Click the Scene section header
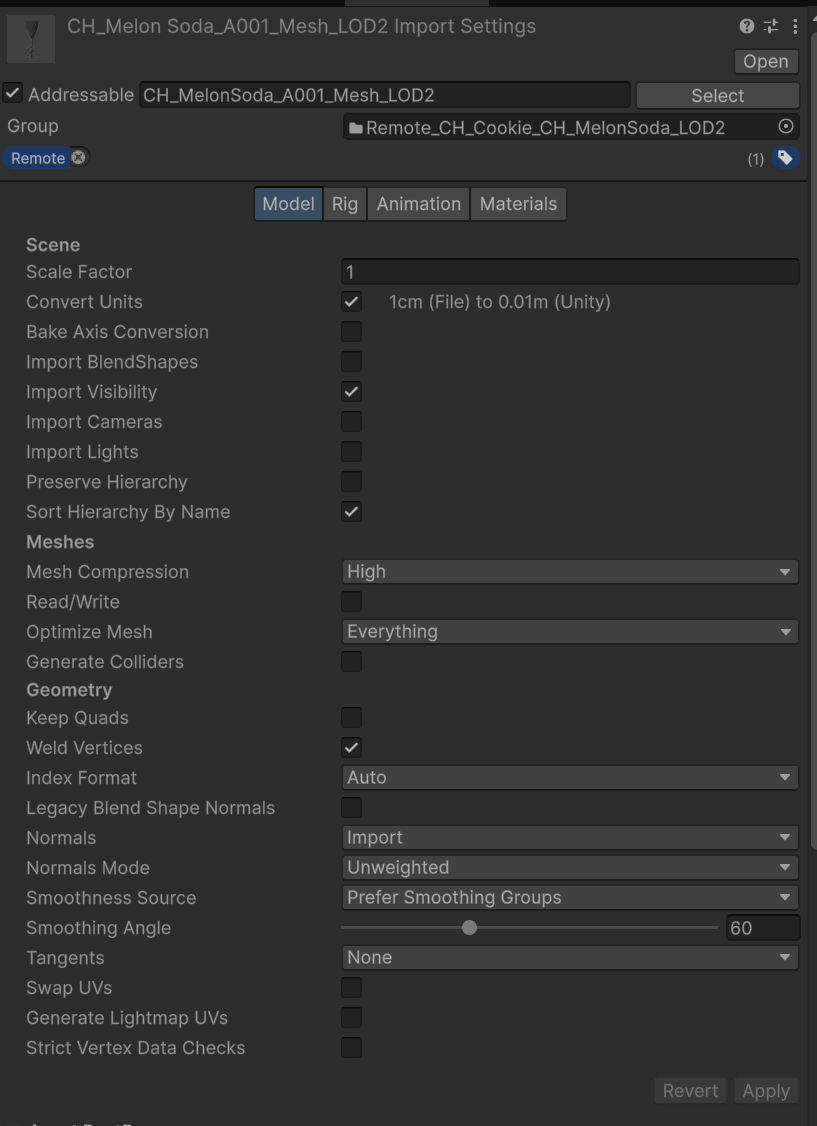 [53, 245]
